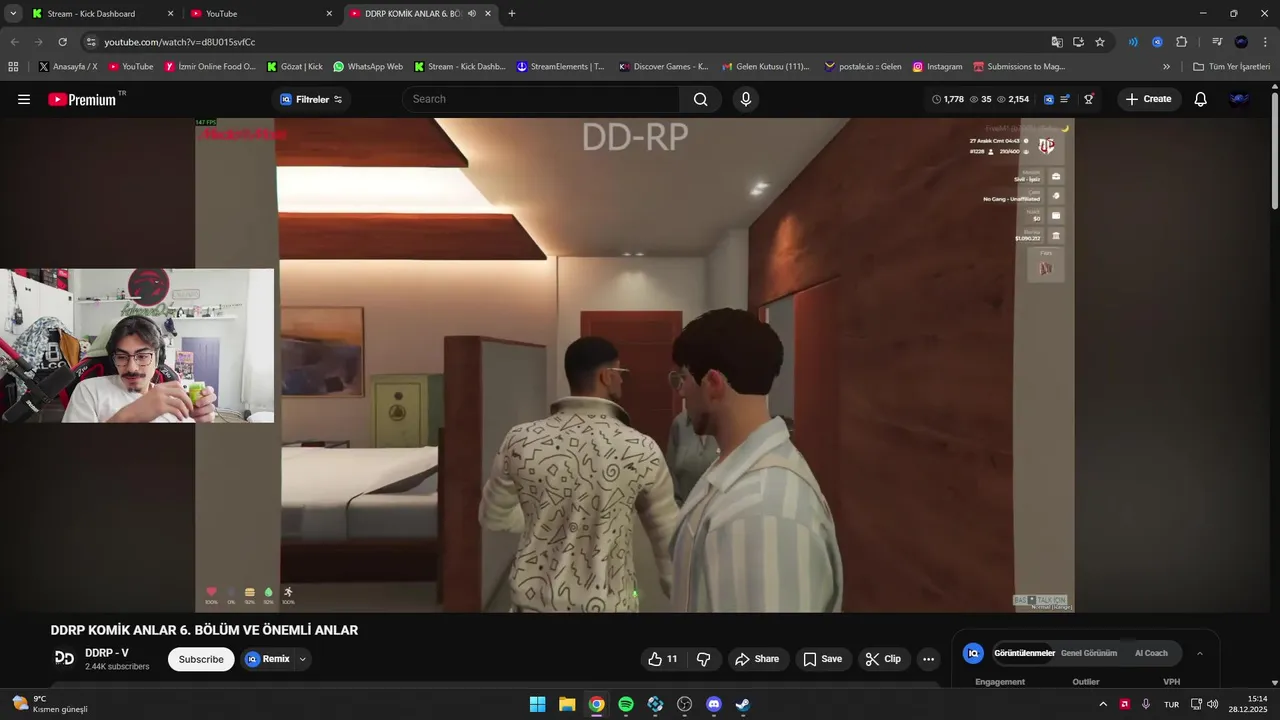Open the weather widget on taskbar
The width and height of the screenshot is (1280, 720).
point(48,704)
